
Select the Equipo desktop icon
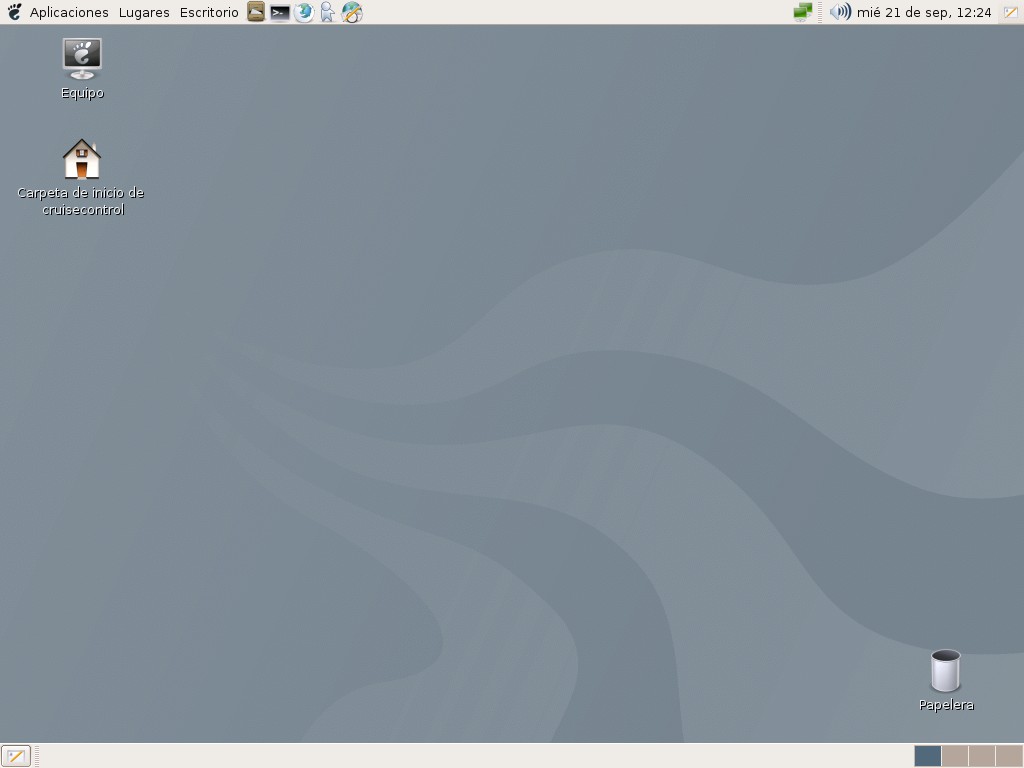click(x=82, y=69)
